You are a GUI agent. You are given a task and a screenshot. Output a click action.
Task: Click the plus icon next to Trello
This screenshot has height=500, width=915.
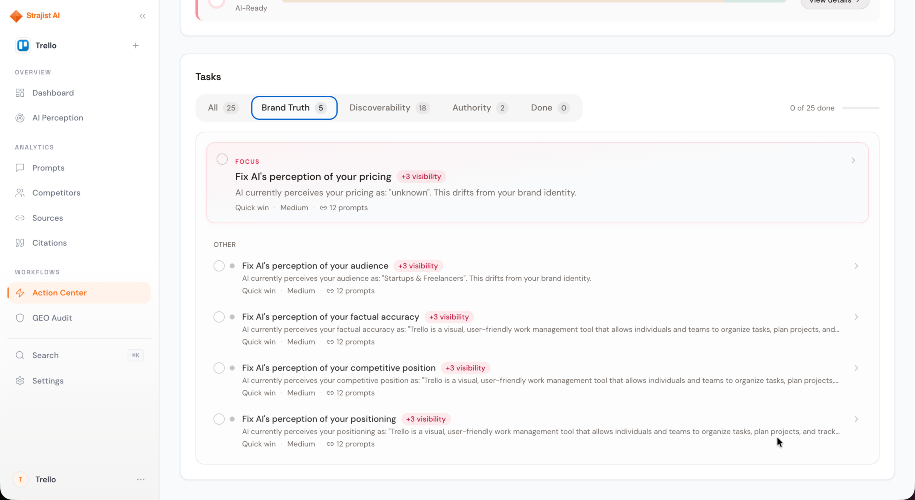tap(135, 46)
